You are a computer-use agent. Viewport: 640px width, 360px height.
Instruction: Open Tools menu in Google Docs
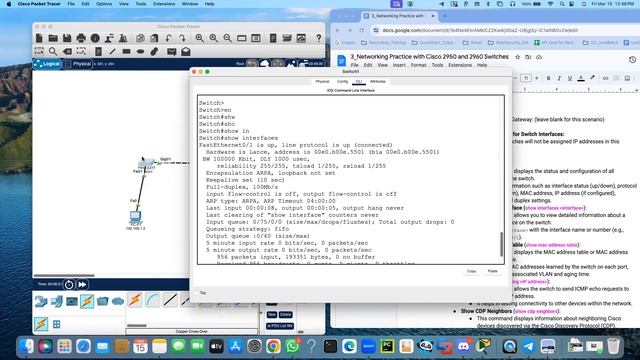(x=437, y=65)
